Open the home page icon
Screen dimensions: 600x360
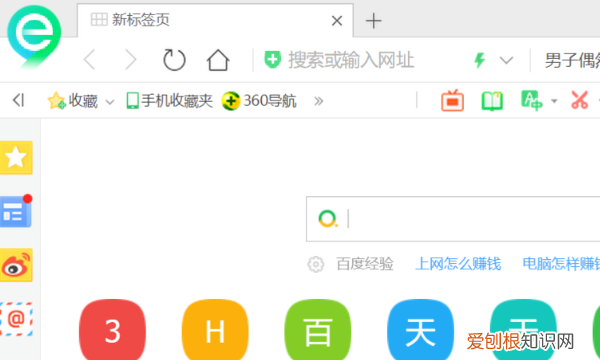point(218,60)
